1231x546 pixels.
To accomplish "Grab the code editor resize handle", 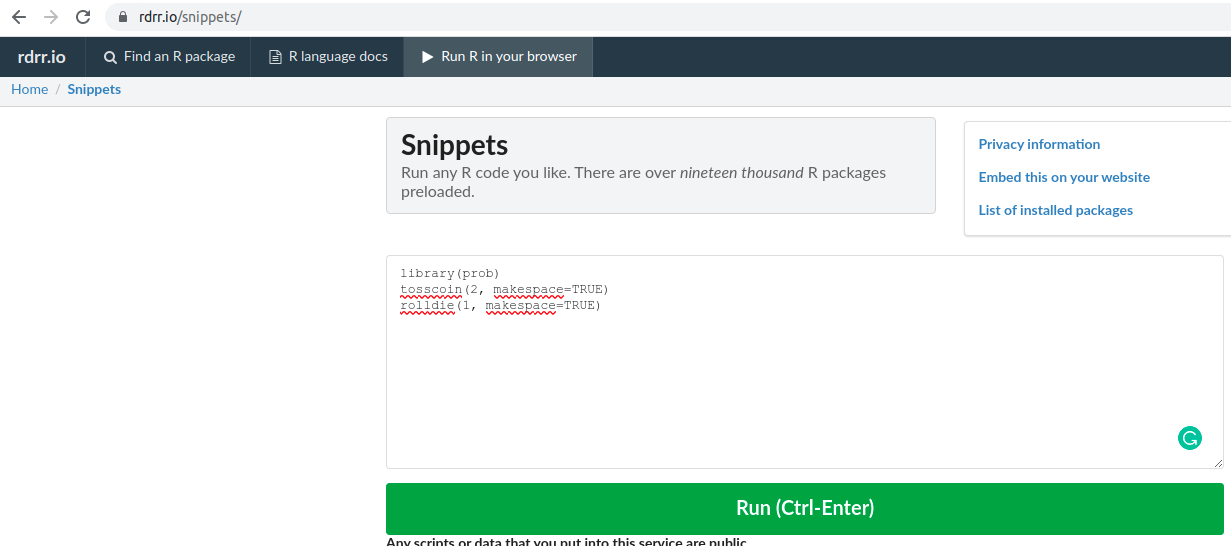I will coord(1217,463).
